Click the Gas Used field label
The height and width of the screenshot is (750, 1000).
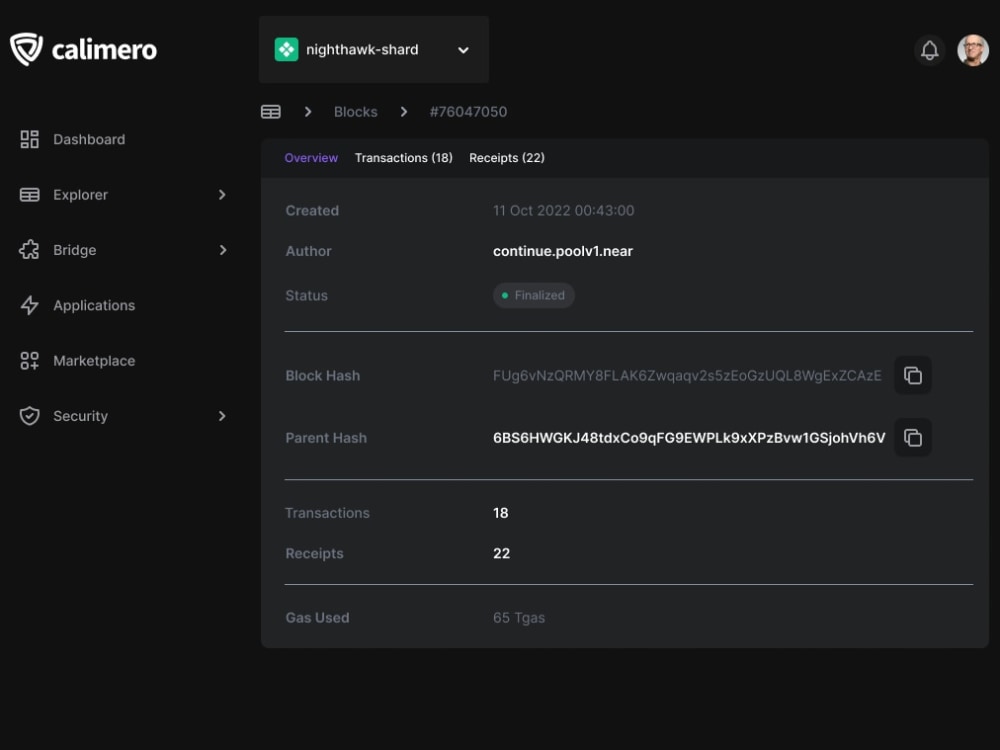[318, 617]
